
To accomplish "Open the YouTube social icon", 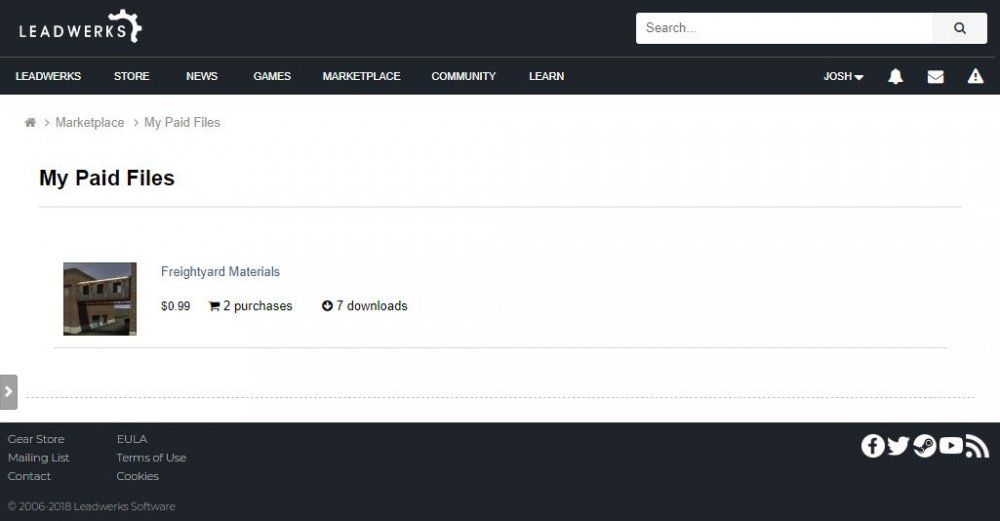I will pyautogui.click(x=951, y=446).
